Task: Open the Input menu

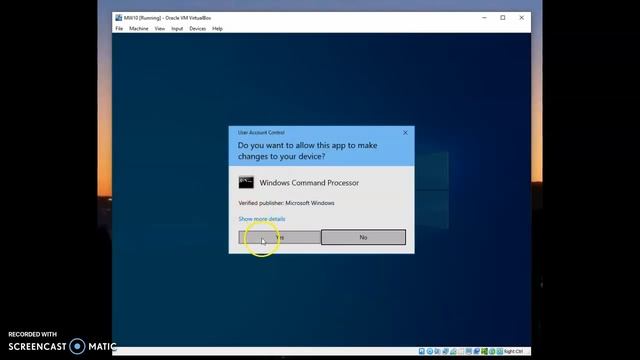Action: click(x=177, y=29)
